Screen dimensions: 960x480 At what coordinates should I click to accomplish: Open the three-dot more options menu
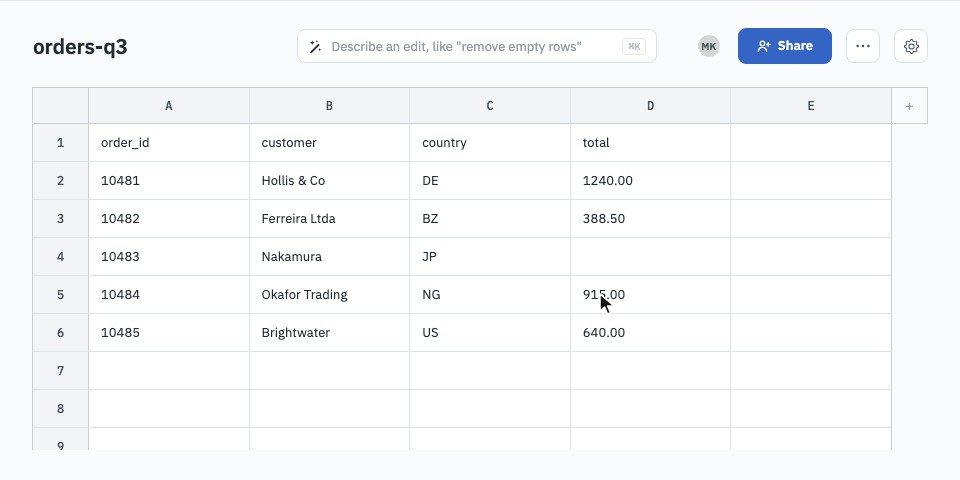[x=863, y=46]
